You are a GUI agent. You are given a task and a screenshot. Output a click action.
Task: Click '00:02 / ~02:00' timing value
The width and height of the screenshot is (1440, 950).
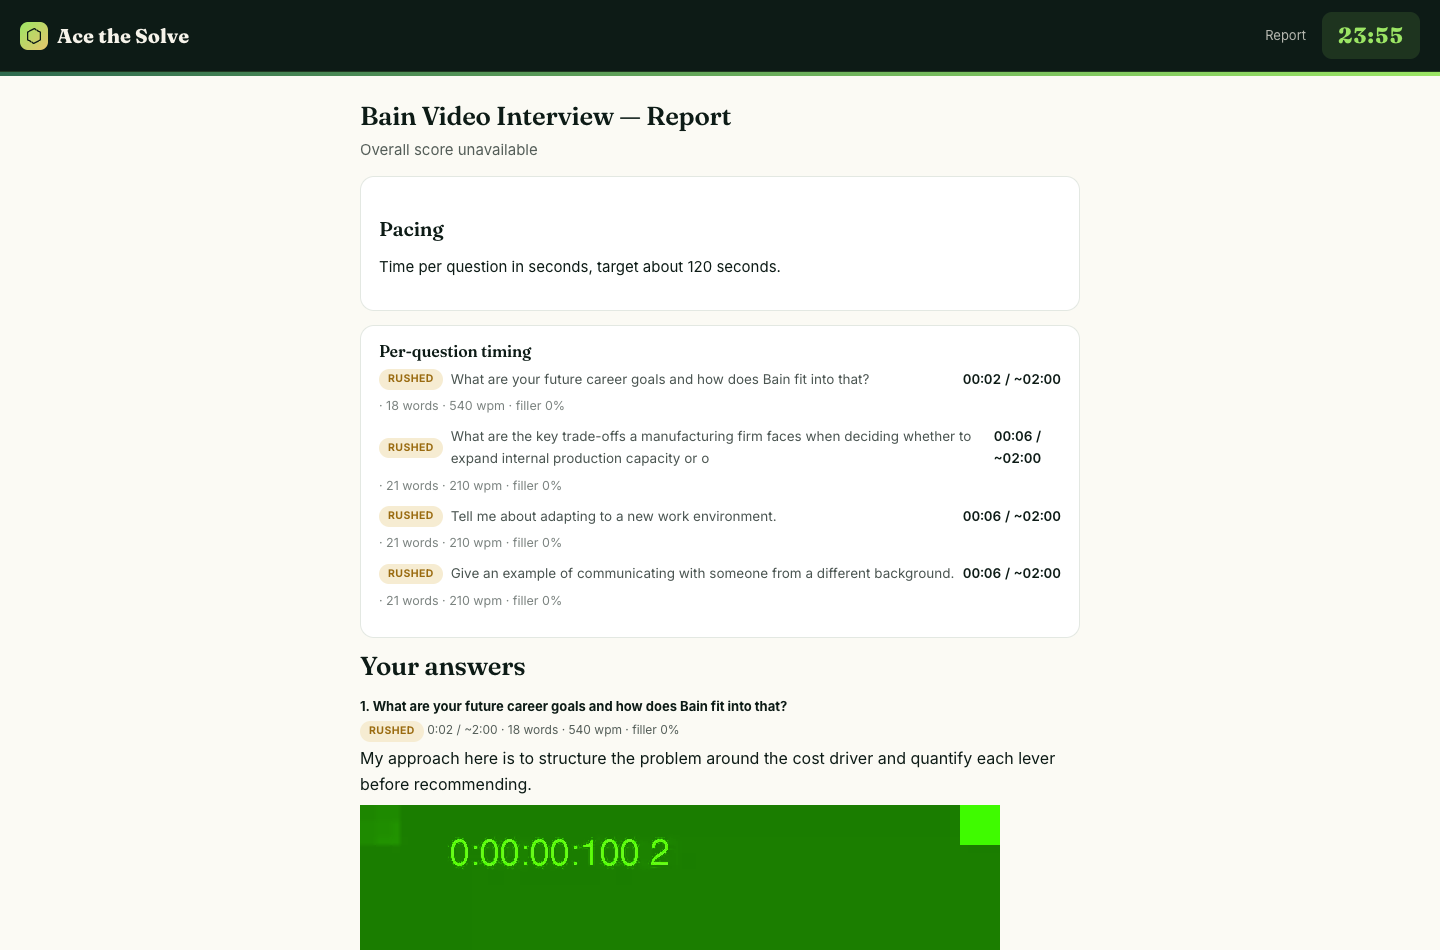(x=1011, y=379)
